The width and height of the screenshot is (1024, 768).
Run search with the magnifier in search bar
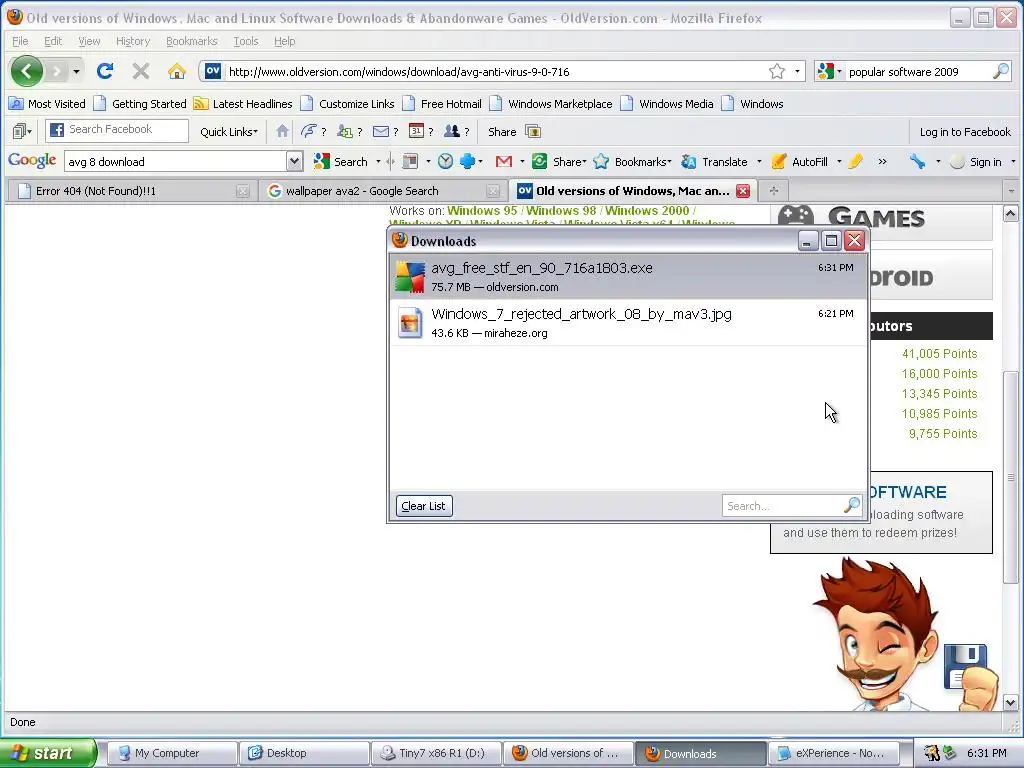(x=1000, y=71)
